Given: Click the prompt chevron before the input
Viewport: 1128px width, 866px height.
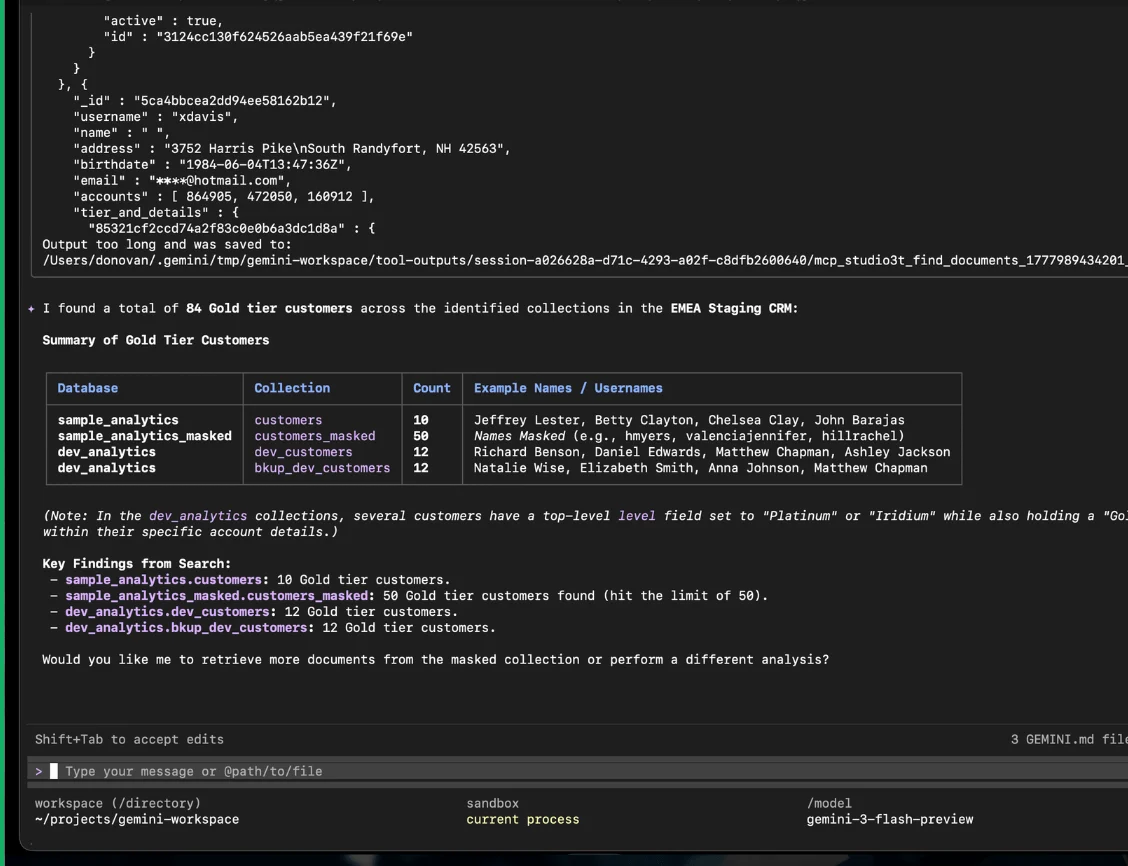Looking at the screenshot, I should click(39, 771).
